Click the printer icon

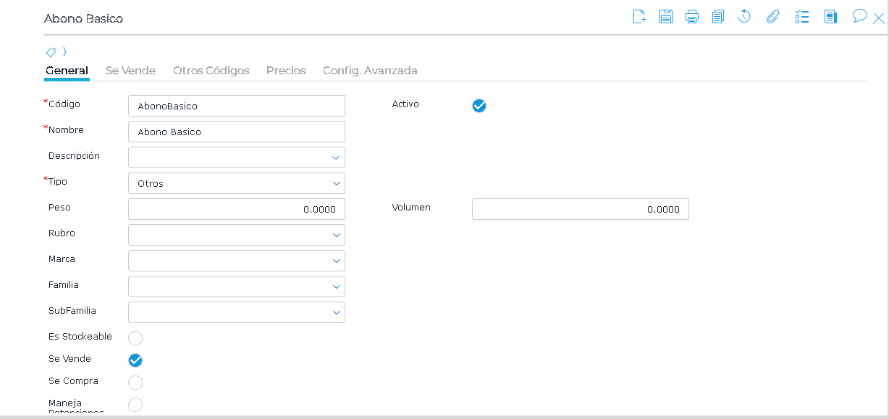(x=692, y=16)
